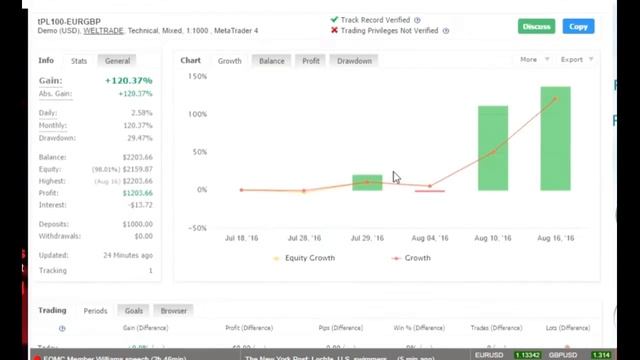Image resolution: width=640 pixels, height=360 pixels.
Task: Click the Aug 16 '16 green bar
Action: coord(556,138)
